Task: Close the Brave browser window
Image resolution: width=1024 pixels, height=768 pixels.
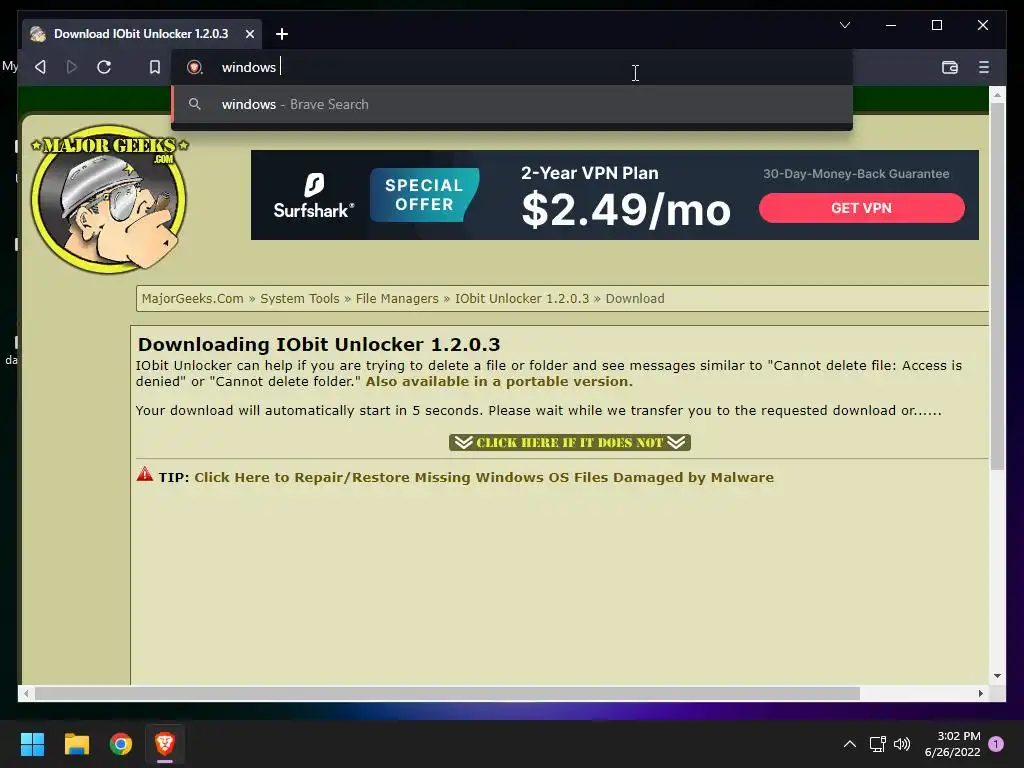Action: [x=982, y=25]
